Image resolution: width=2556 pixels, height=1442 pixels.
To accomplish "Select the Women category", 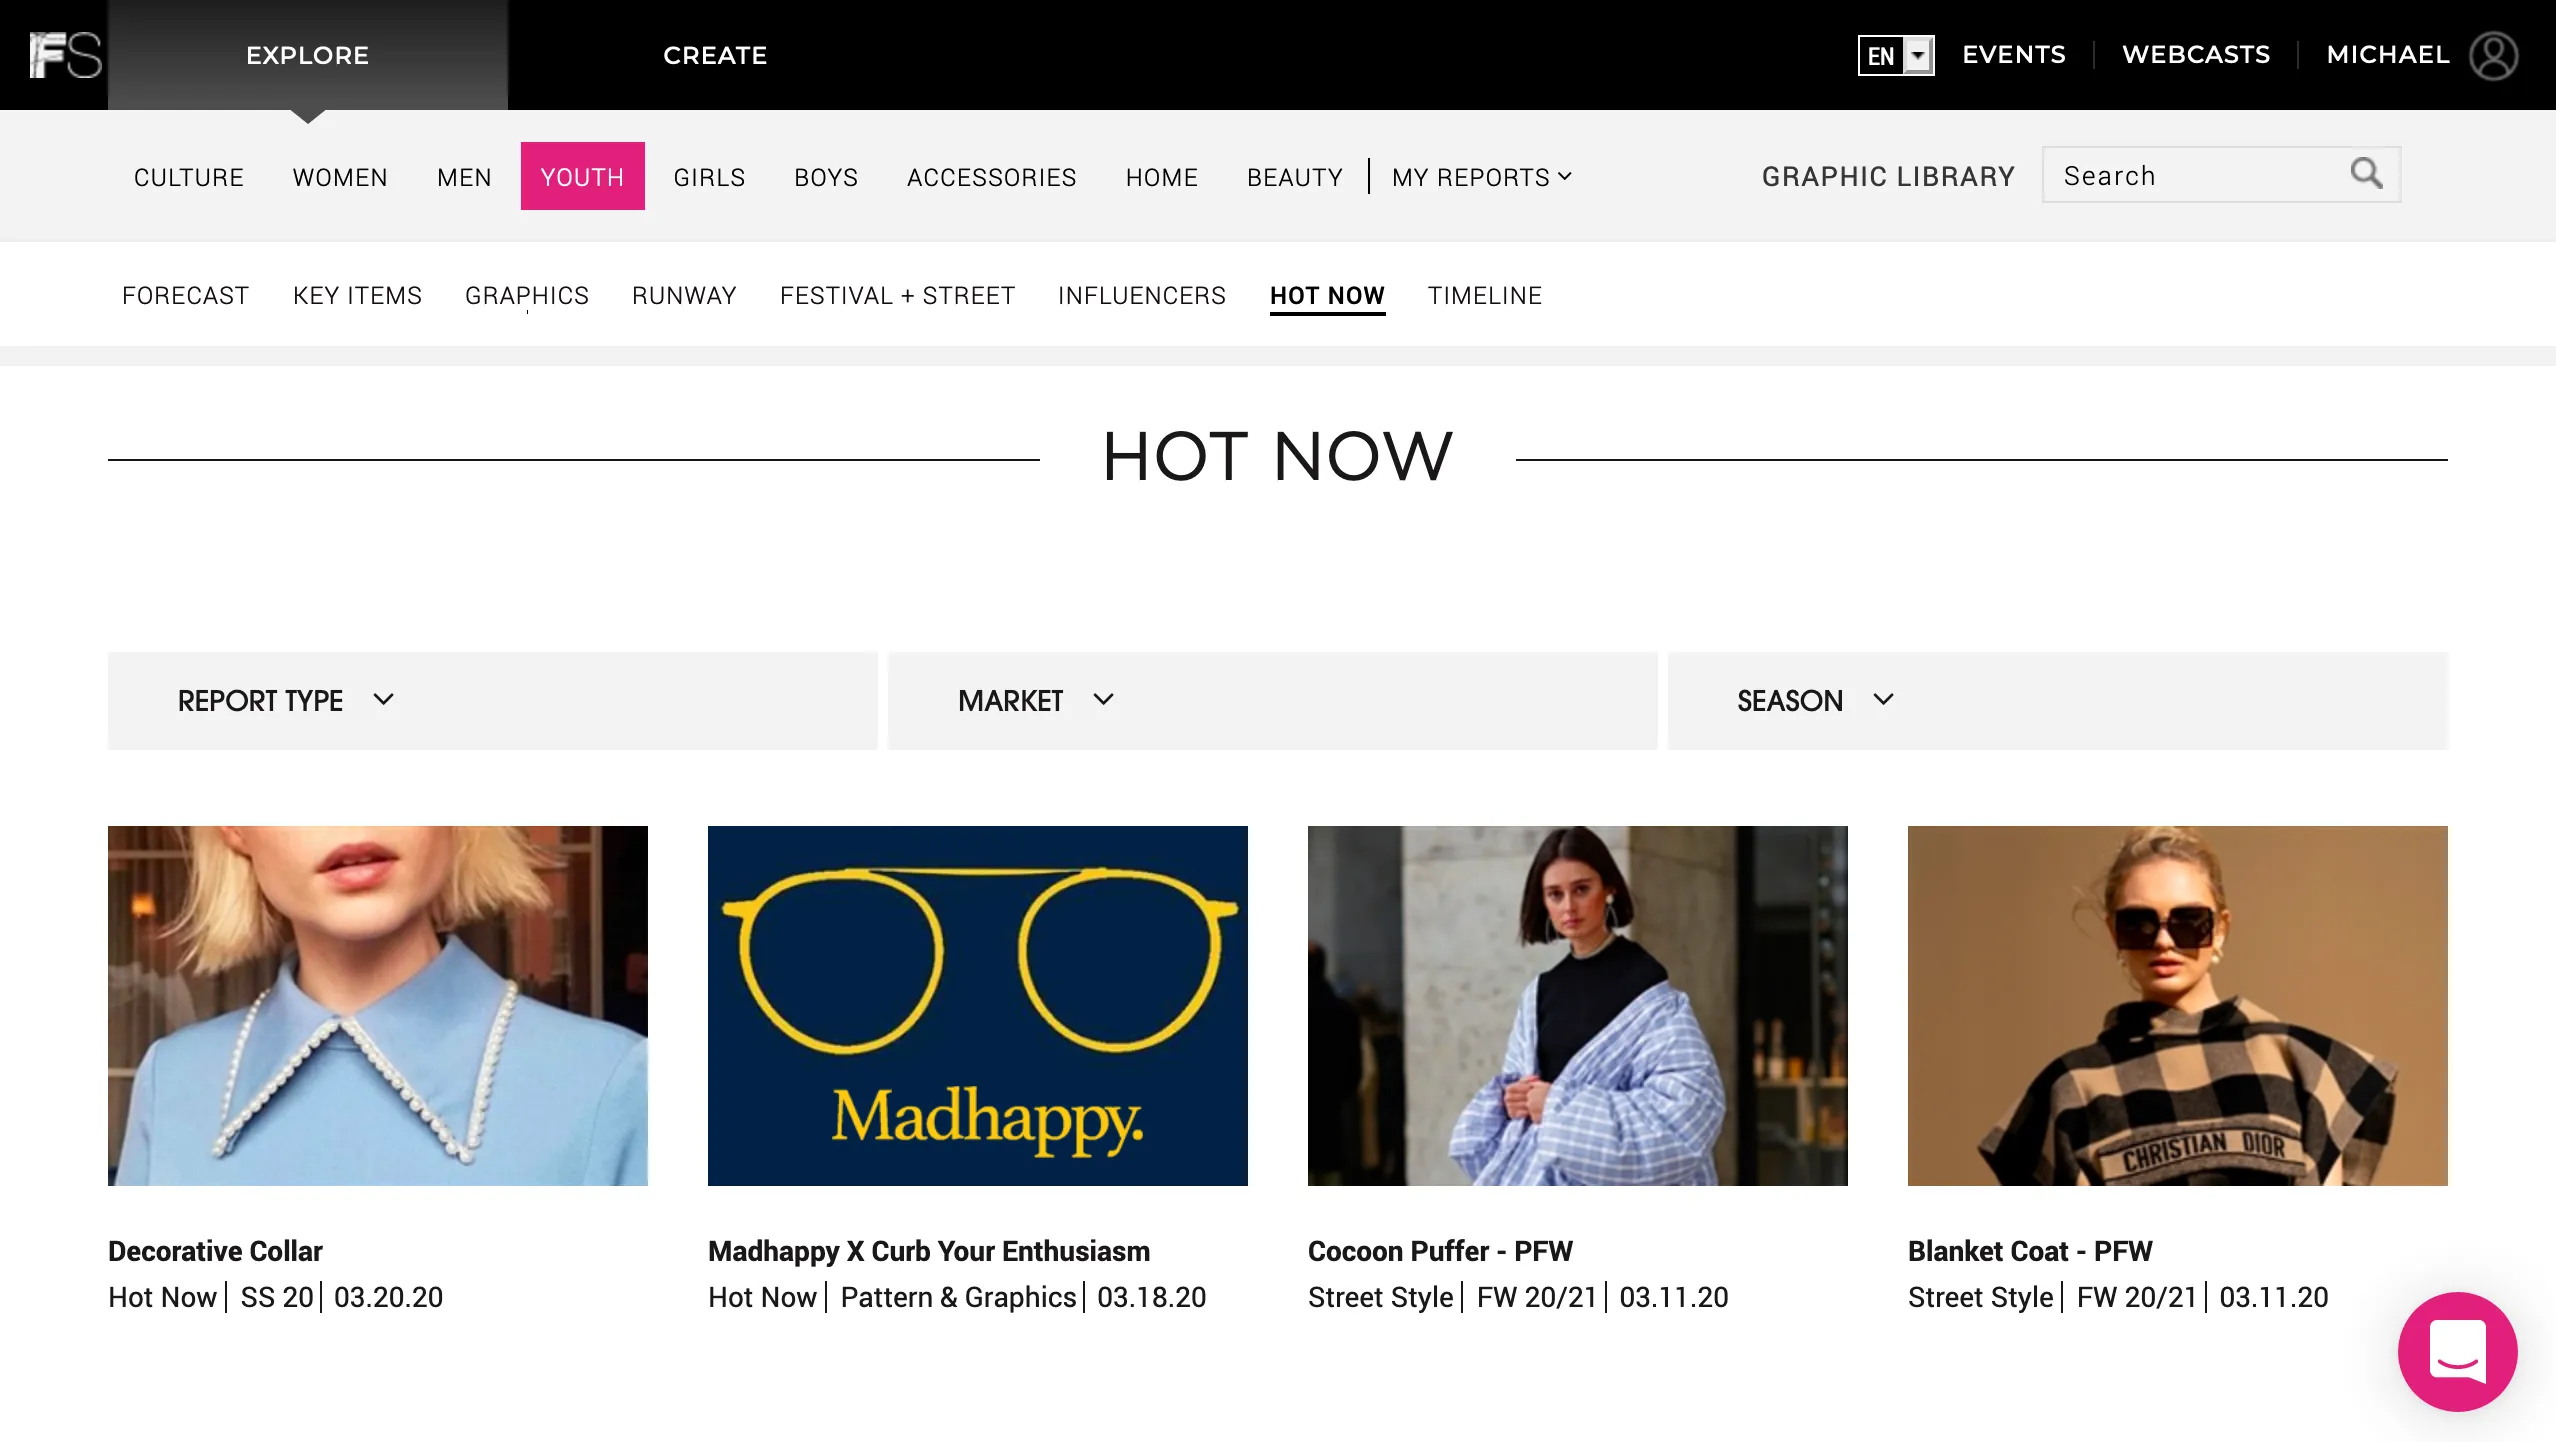I will (340, 177).
